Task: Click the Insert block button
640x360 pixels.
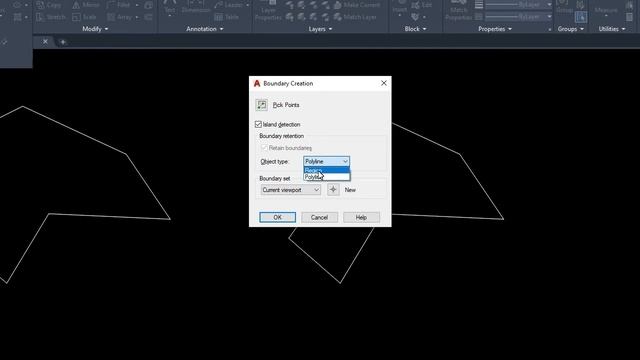Action: 400,6
